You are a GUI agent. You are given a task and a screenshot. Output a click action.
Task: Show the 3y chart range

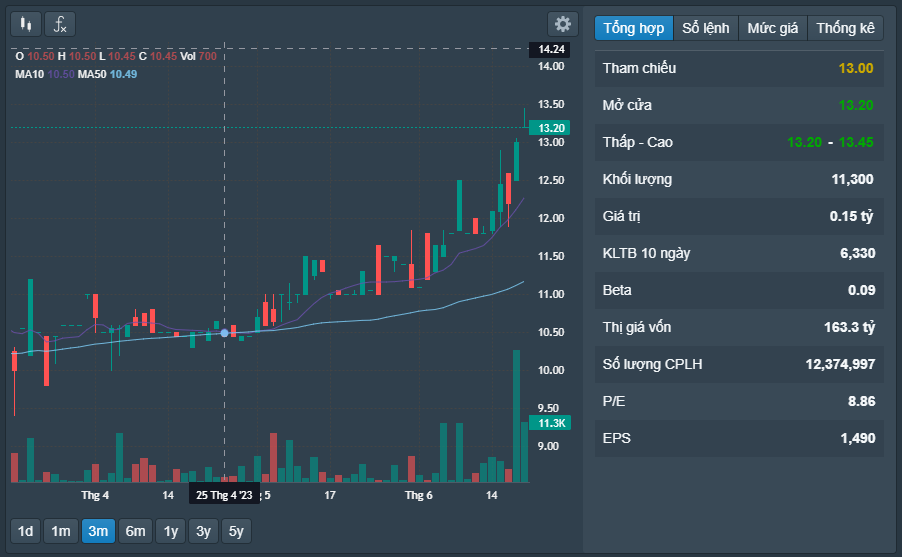203,531
